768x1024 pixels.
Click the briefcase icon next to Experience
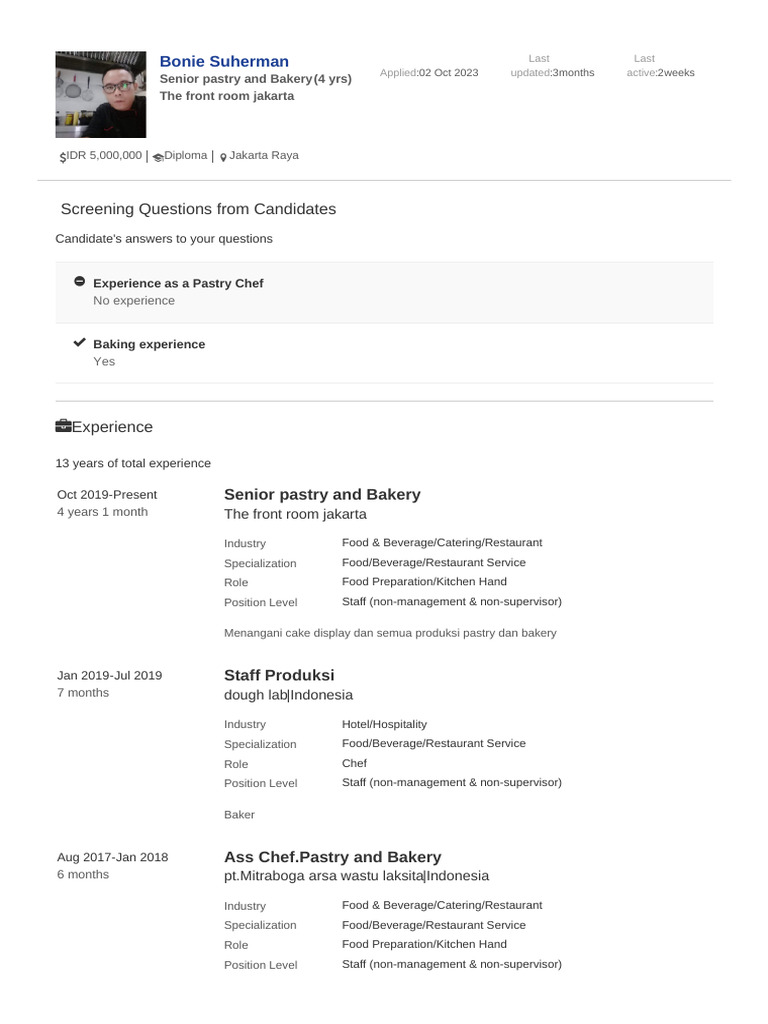click(63, 427)
